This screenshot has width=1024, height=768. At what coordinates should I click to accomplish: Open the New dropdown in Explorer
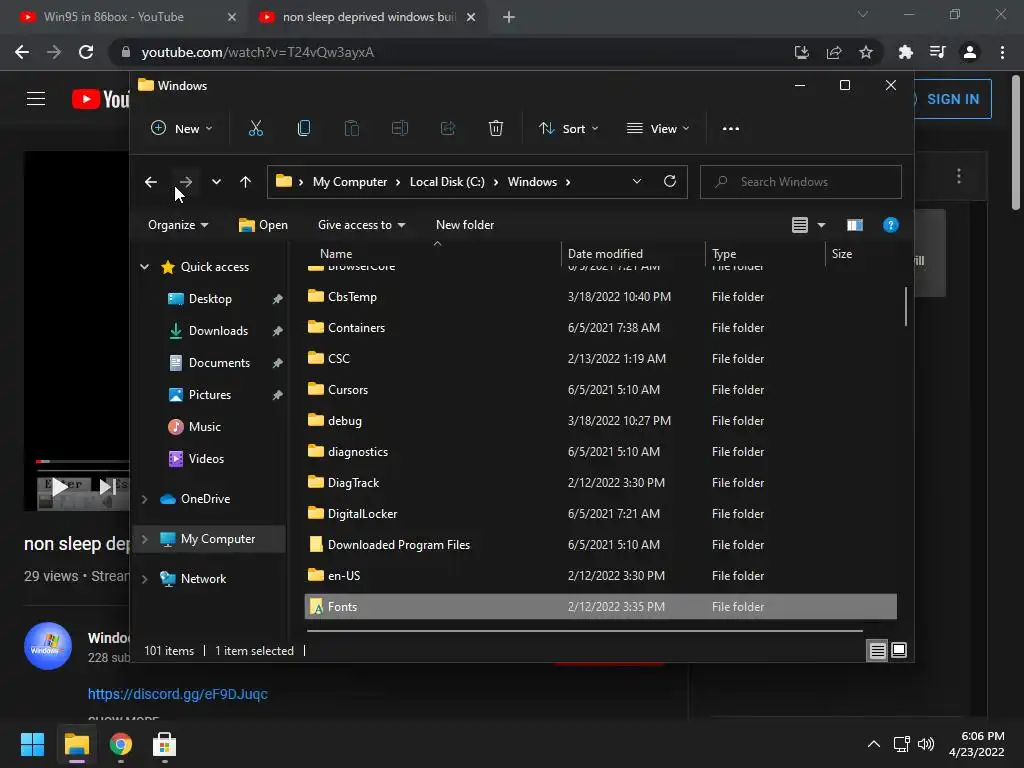[x=182, y=129]
